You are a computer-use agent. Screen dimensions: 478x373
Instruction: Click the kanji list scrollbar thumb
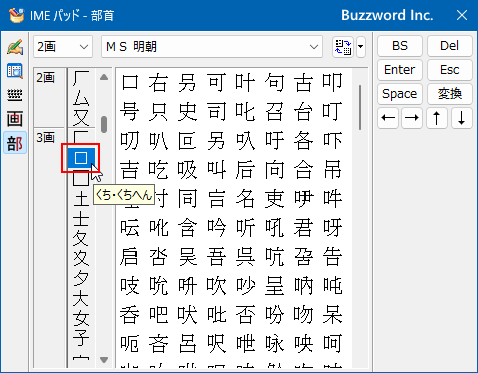360,107
